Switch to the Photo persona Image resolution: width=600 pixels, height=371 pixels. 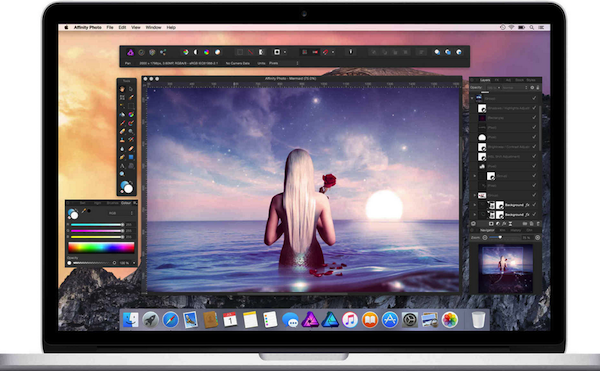tap(130, 52)
